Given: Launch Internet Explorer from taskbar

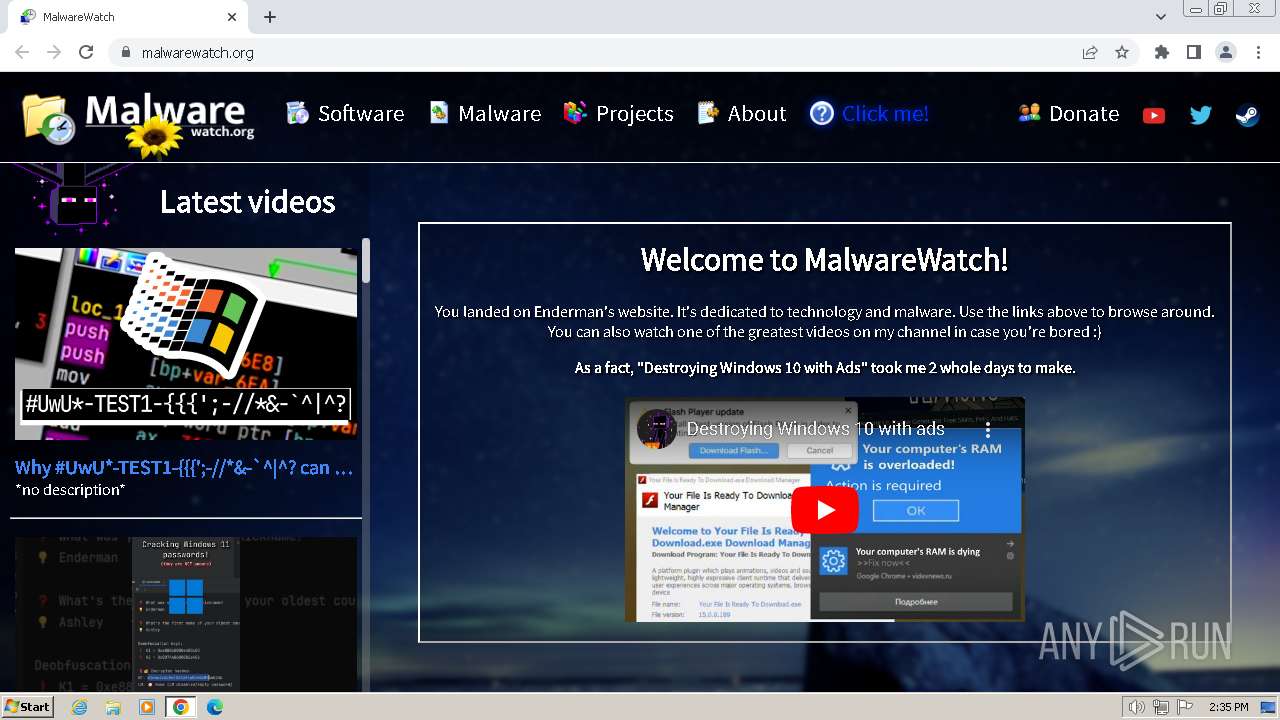Looking at the screenshot, I should tap(80, 707).
